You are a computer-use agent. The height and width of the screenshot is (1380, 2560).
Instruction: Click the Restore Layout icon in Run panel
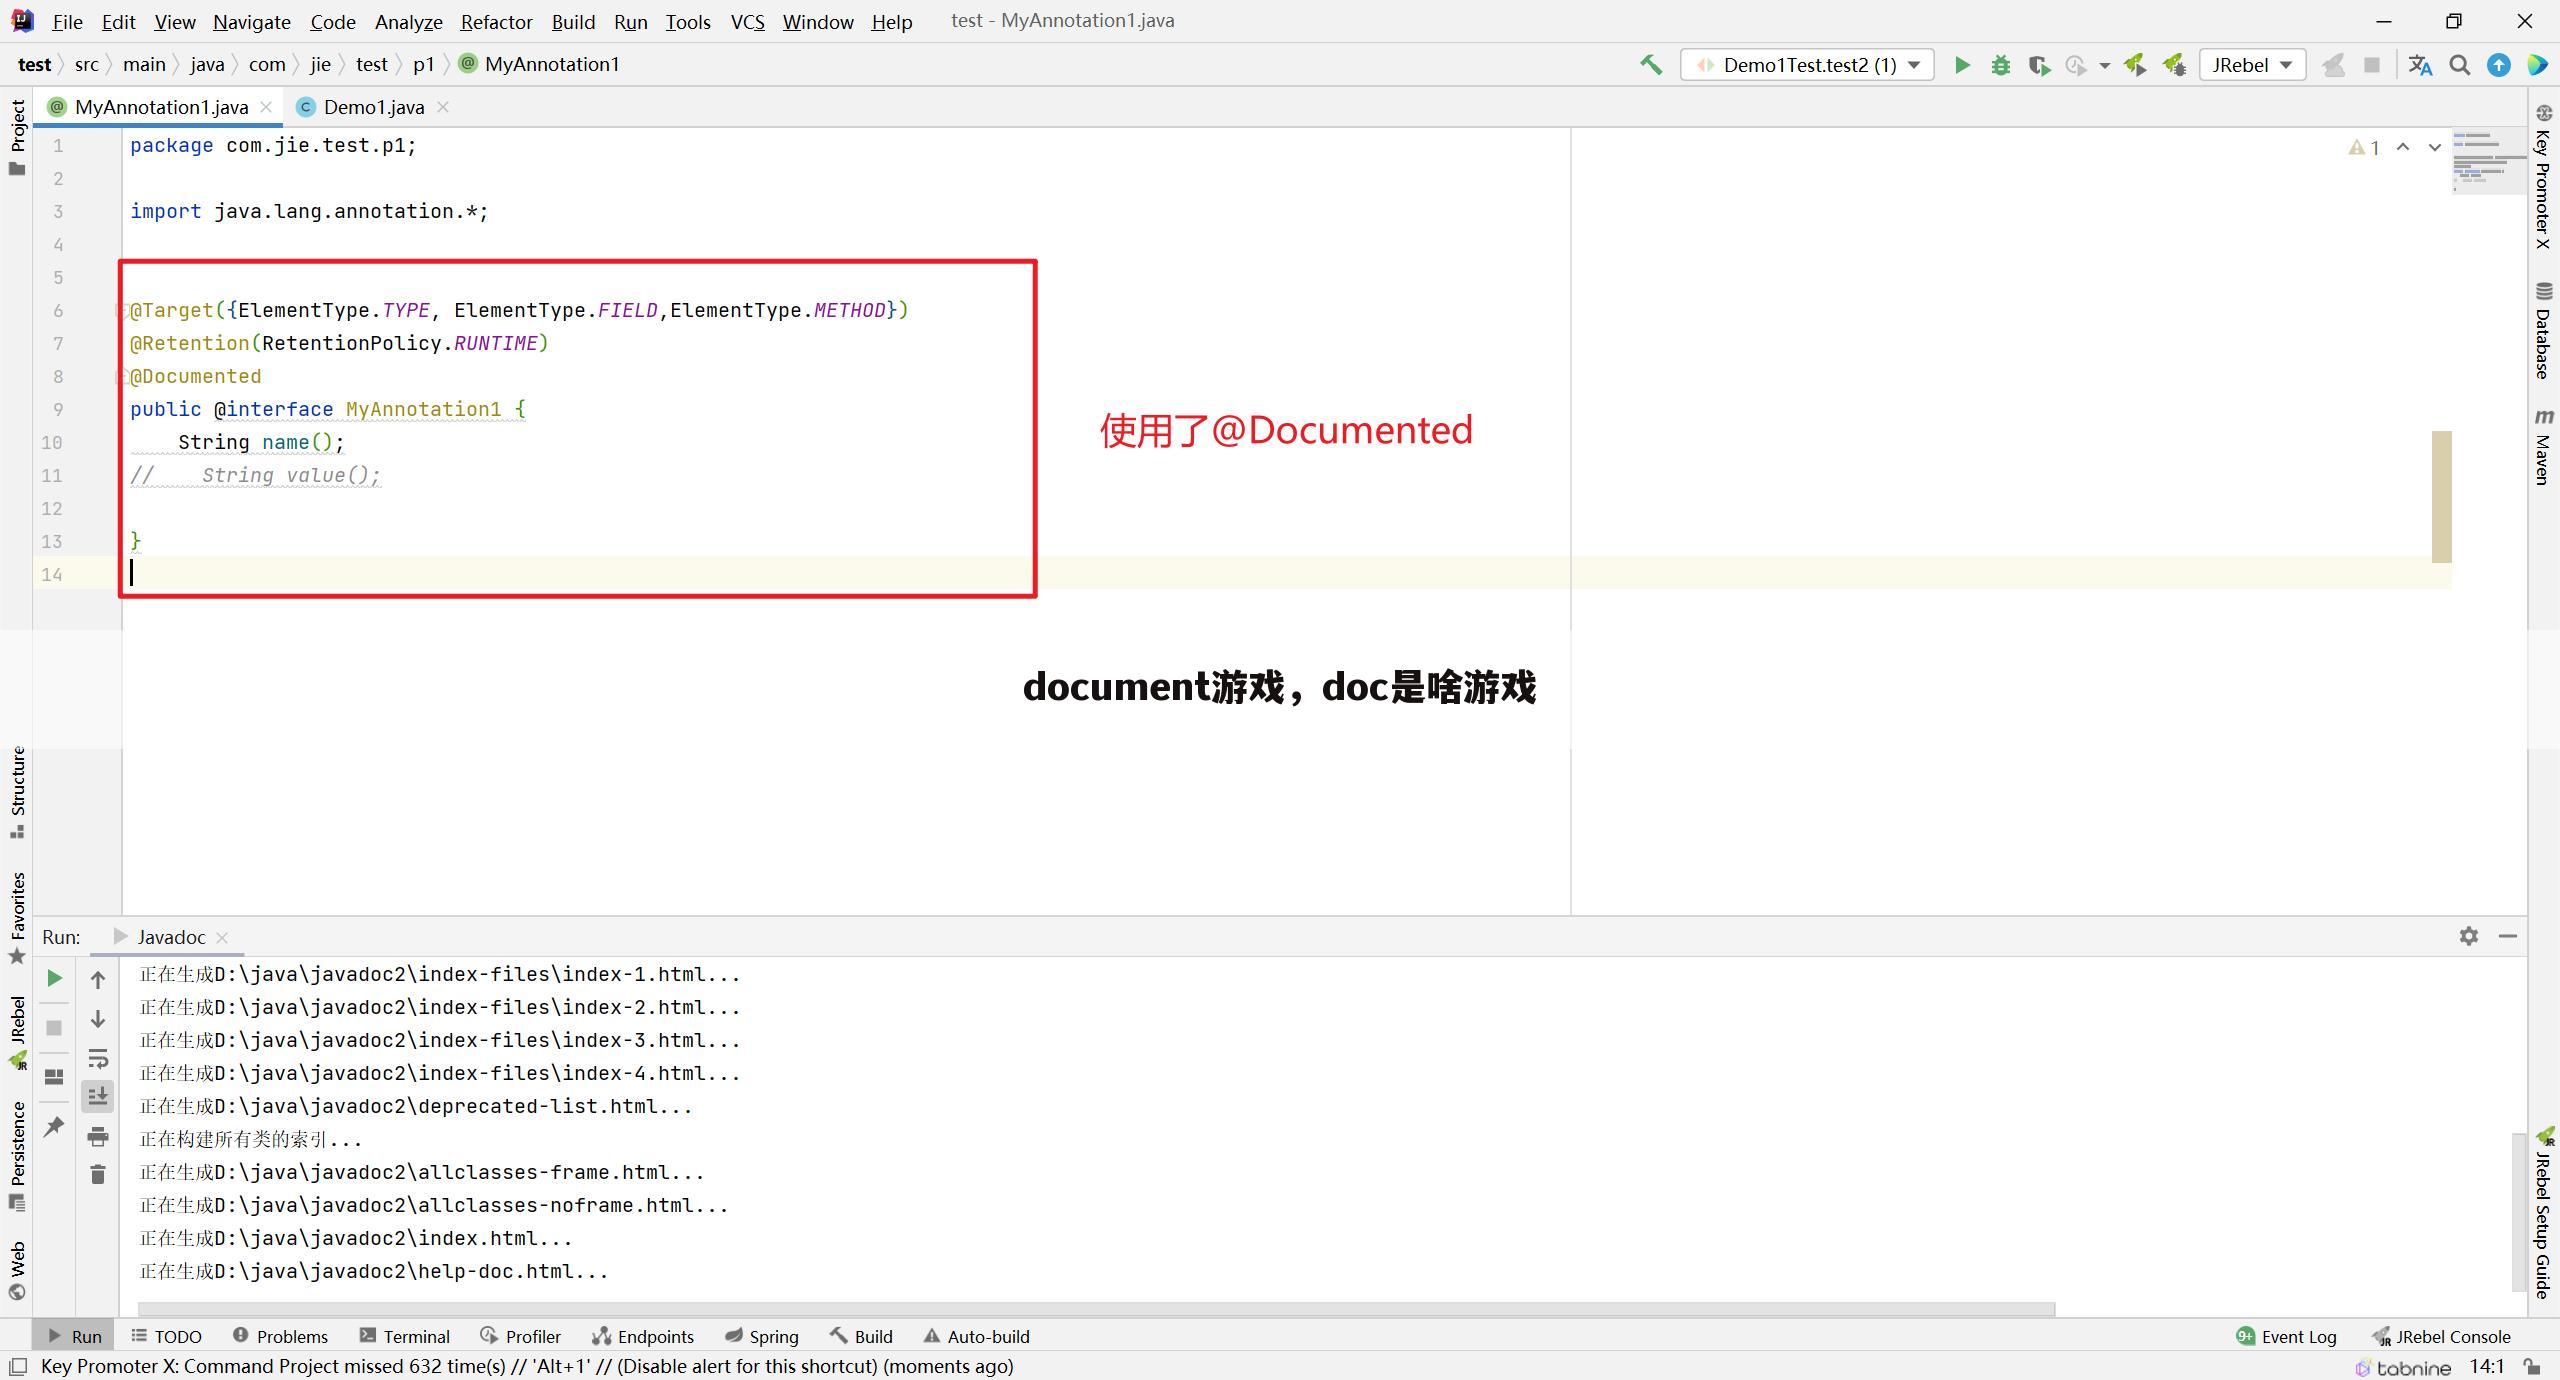(55, 1077)
